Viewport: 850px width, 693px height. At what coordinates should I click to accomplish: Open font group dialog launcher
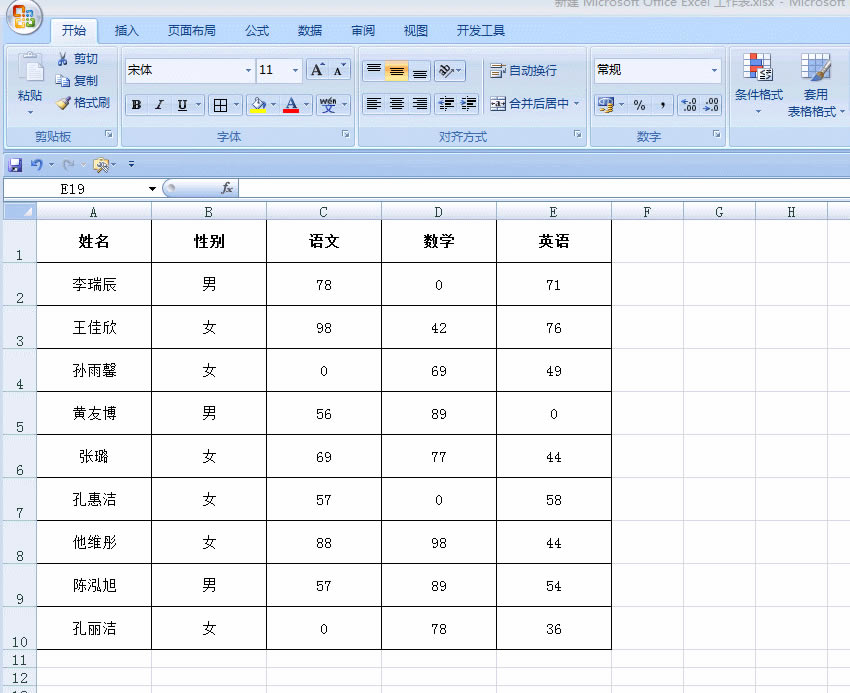pyautogui.click(x=346, y=134)
